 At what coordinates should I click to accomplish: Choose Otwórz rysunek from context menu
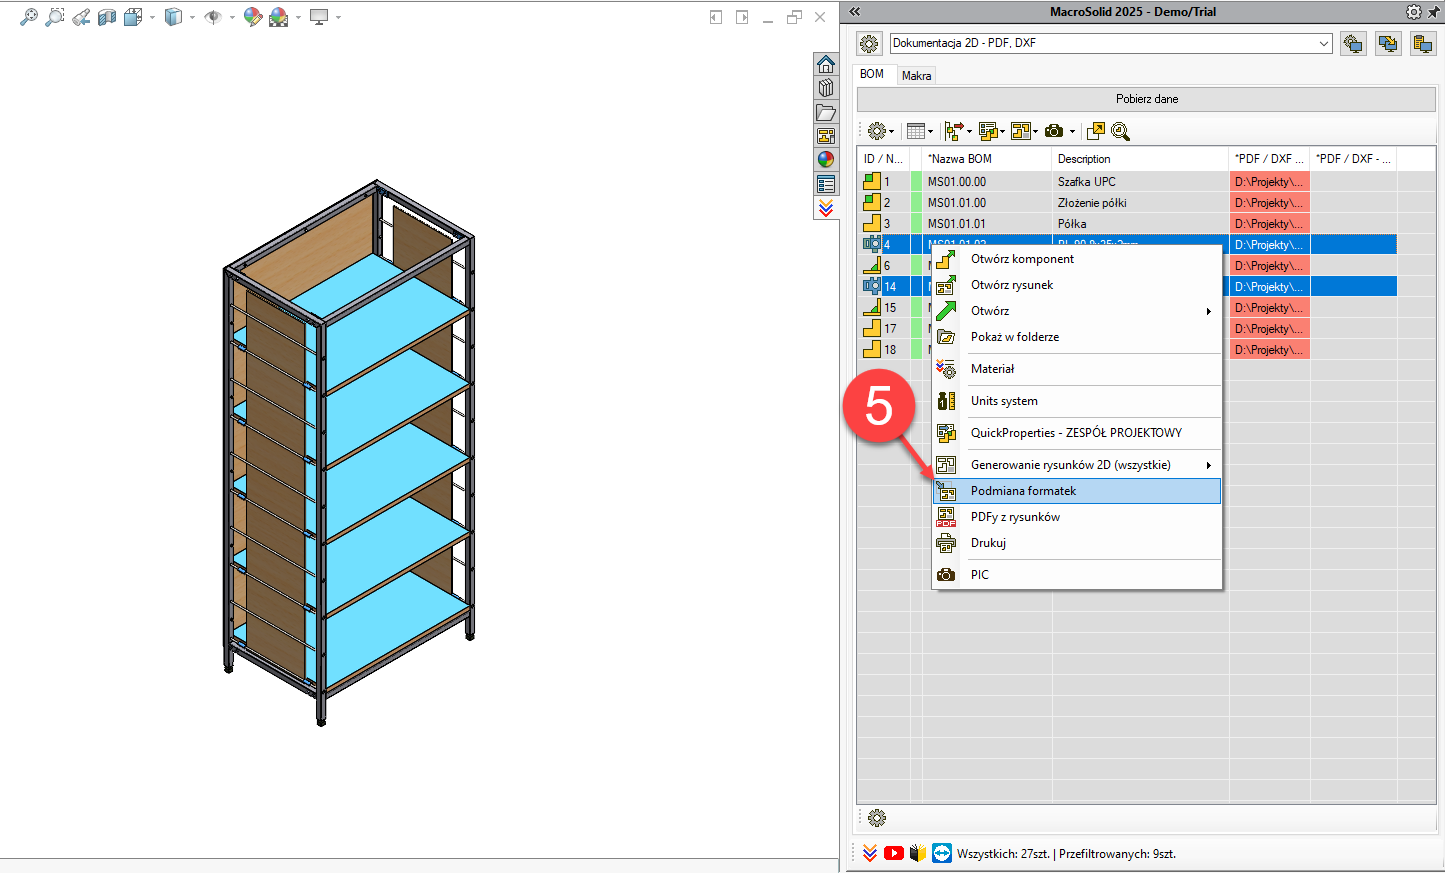(x=1077, y=285)
